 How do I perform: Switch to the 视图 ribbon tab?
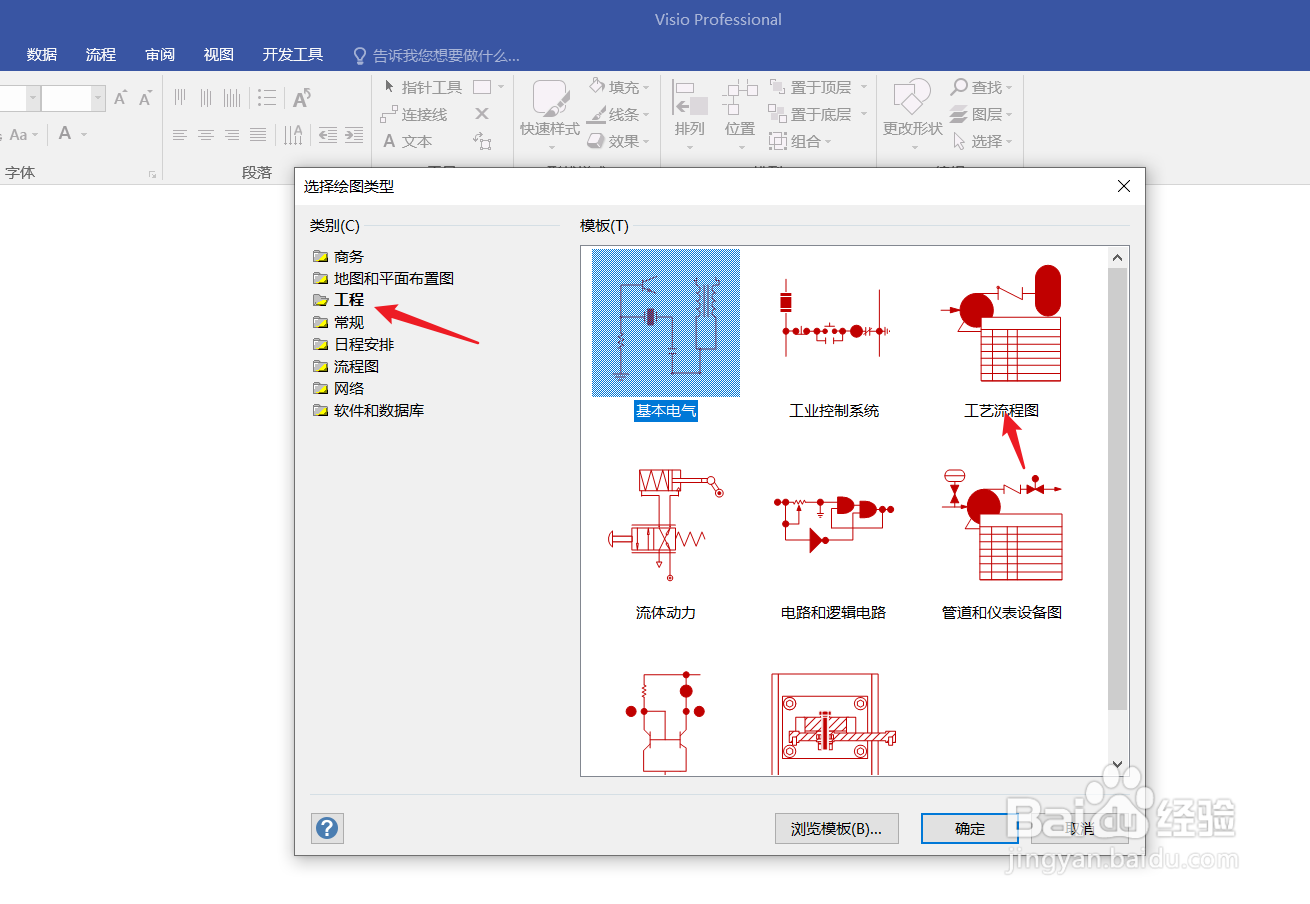coord(217,54)
